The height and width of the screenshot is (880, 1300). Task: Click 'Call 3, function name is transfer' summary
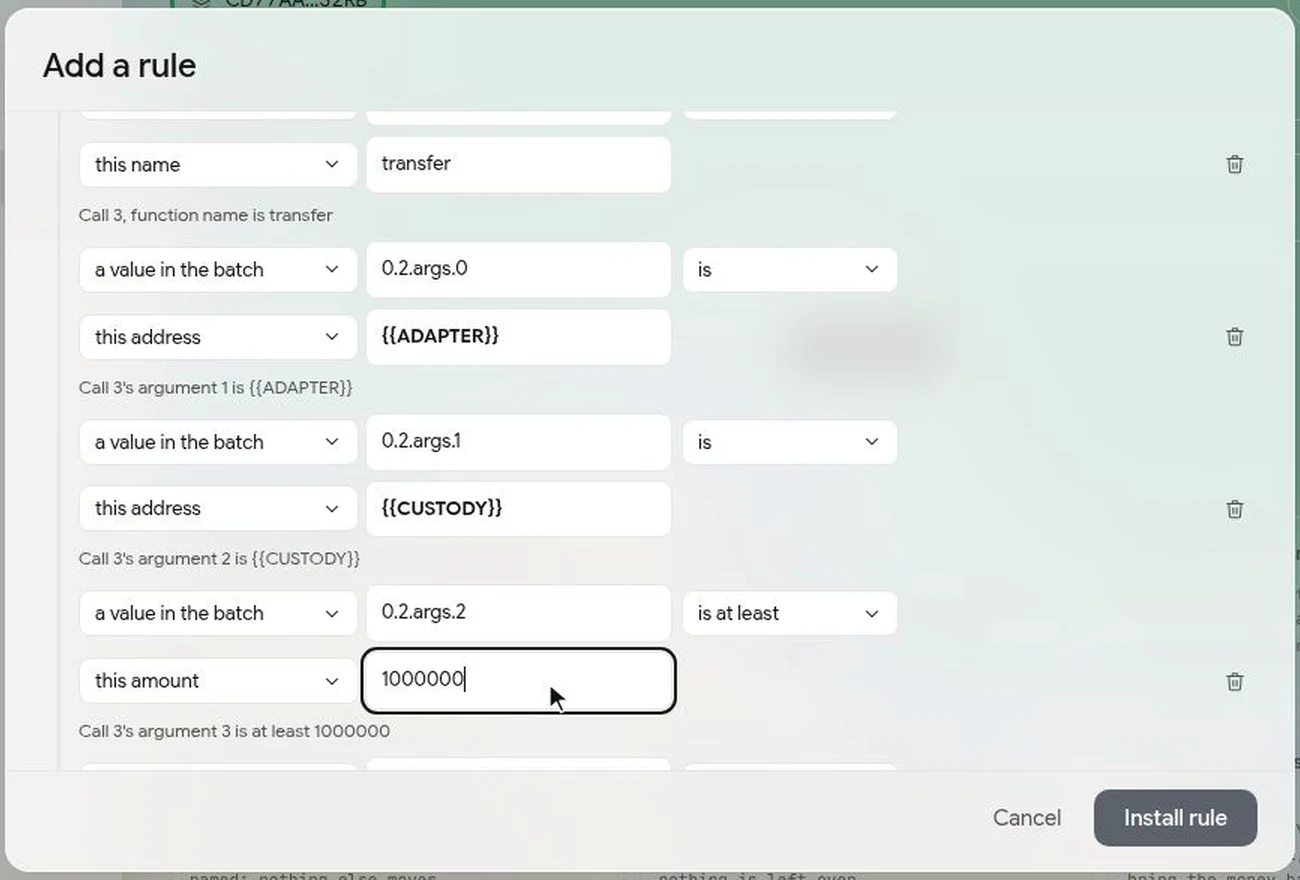(x=206, y=215)
